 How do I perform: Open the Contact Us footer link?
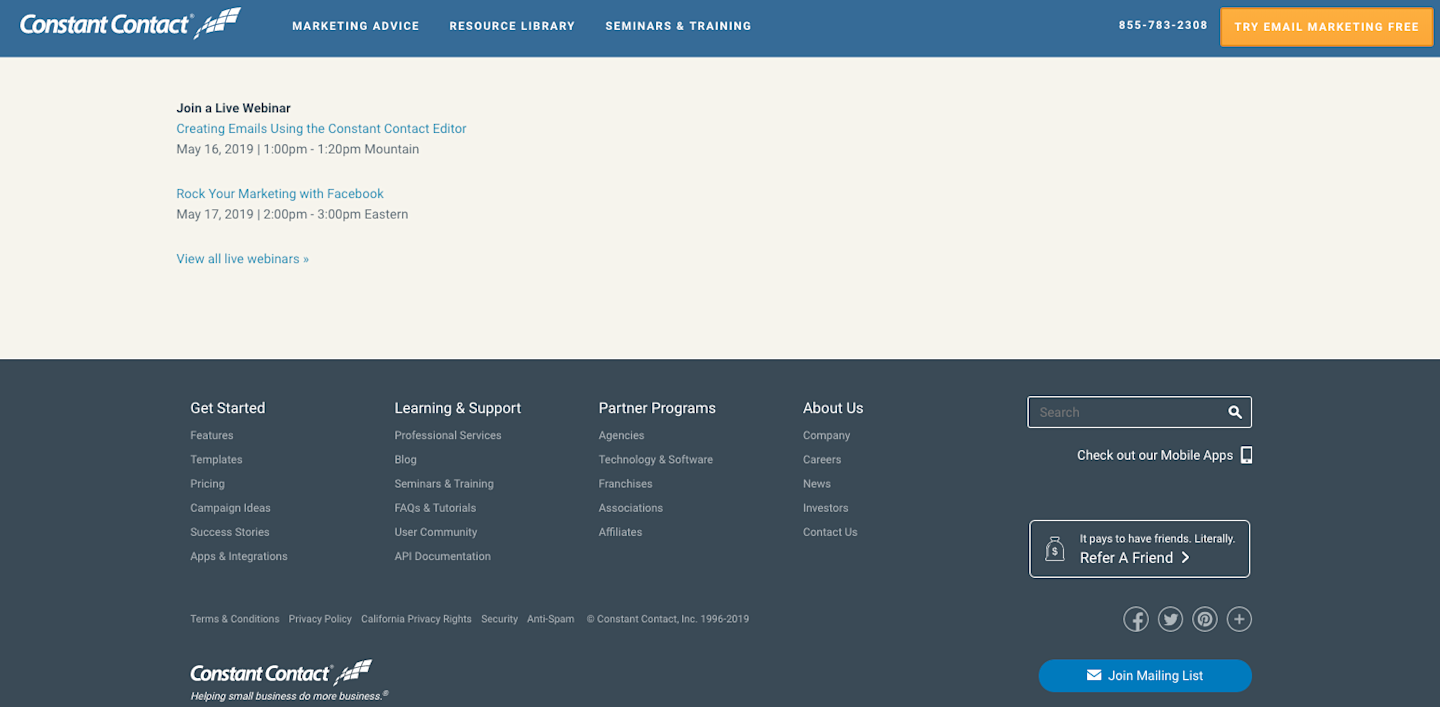pyautogui.click(x=830, y=532)
